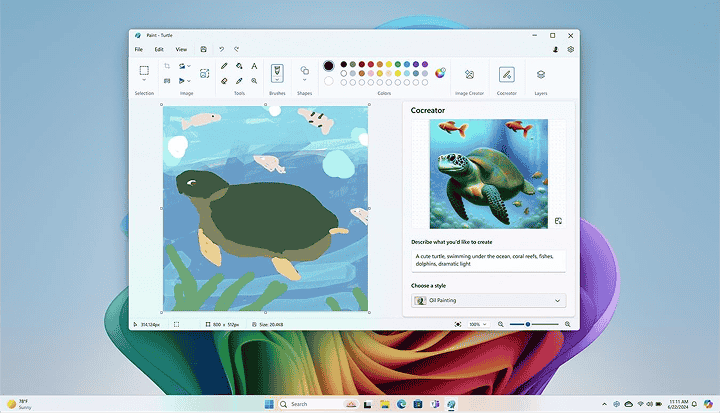Open the Layers panel
The image size is (720, 413).
pos(540,74)
